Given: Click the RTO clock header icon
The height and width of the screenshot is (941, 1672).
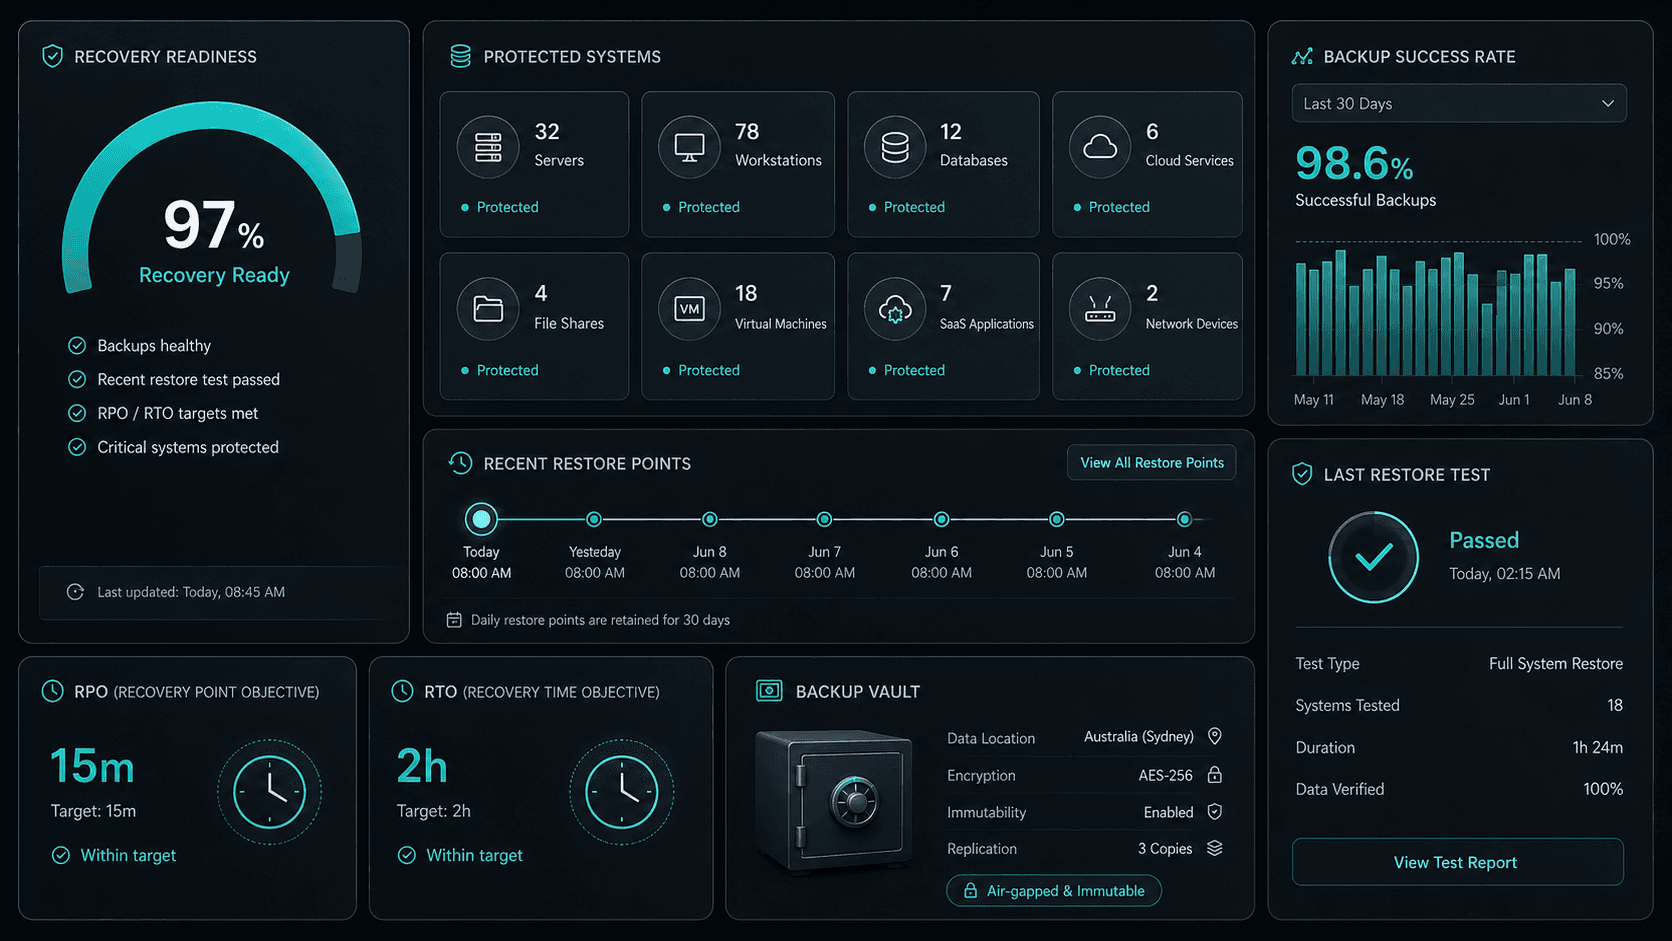Looking at the screenshot, I should 402,691.
